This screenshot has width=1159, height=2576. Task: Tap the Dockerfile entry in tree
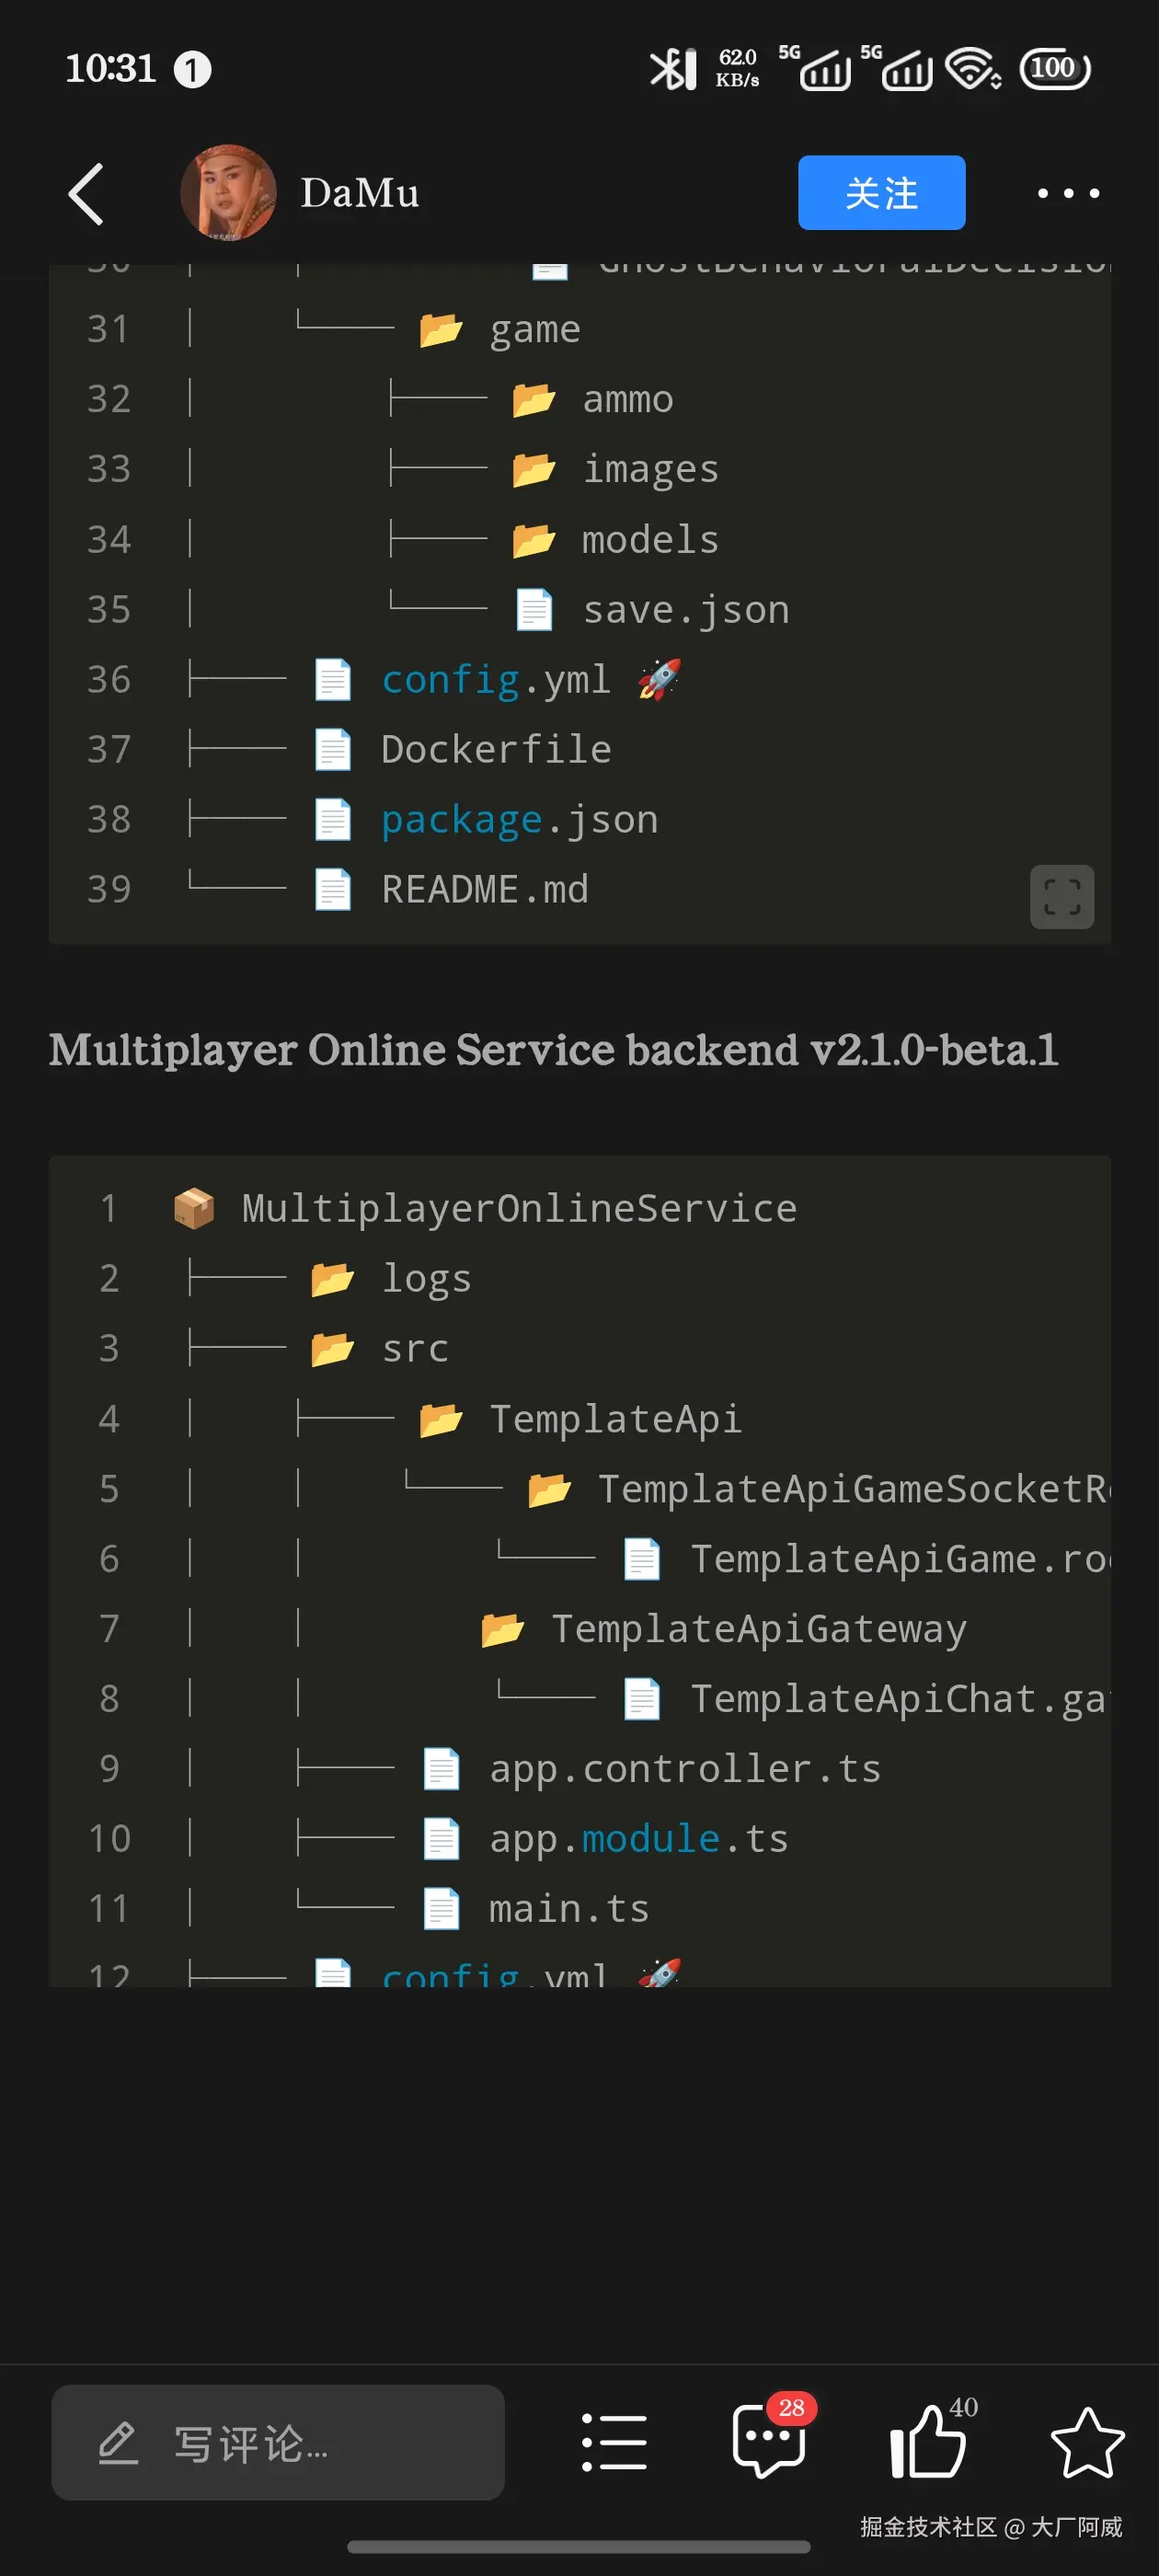pyautogui.click(x=495, y=749)
